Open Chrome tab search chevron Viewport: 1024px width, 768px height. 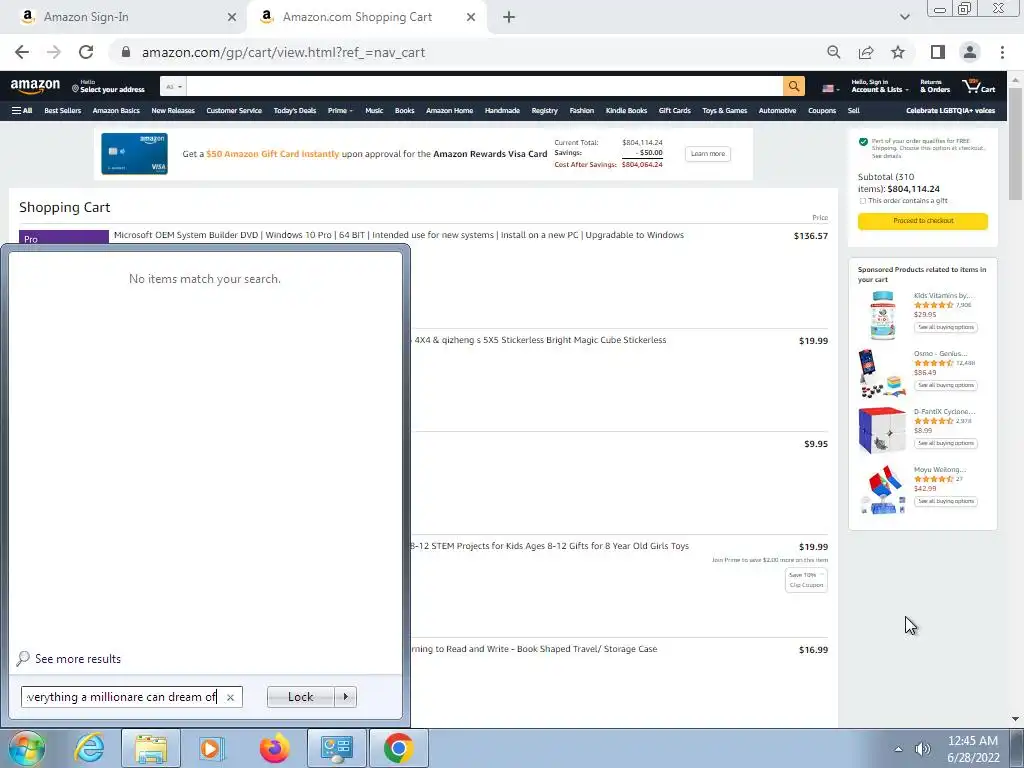tap(904, 17)
